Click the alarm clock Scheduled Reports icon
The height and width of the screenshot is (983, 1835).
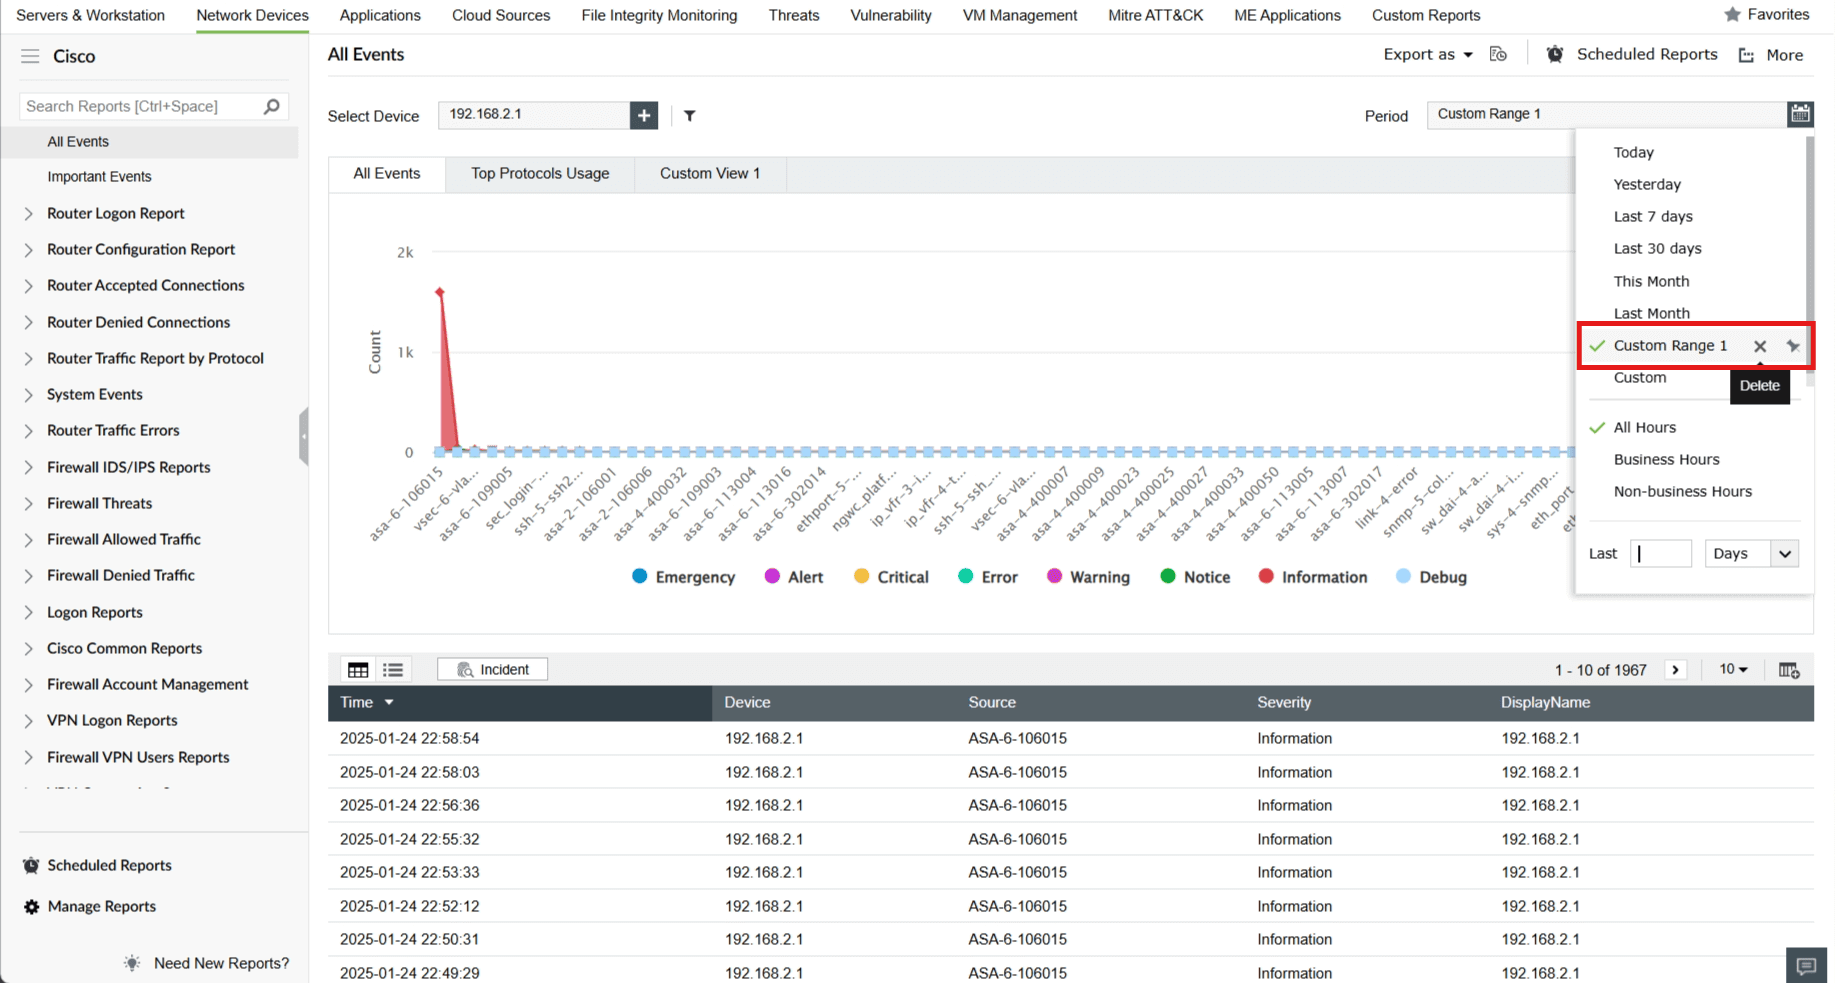(x=1554, y=54)
